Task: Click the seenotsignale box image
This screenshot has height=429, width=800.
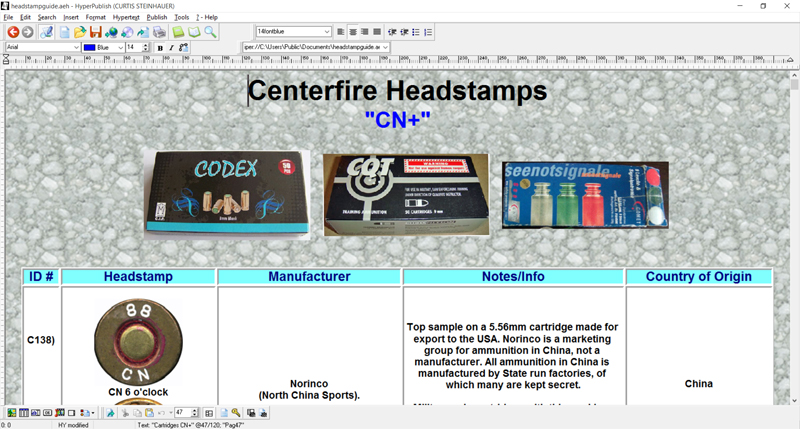Action: (x=585, y=195)
